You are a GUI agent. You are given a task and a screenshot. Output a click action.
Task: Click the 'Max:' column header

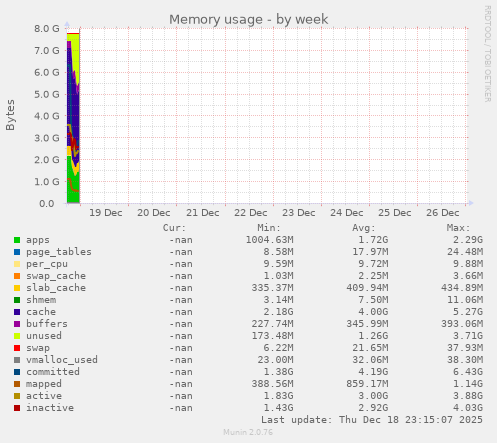[458, 228]
